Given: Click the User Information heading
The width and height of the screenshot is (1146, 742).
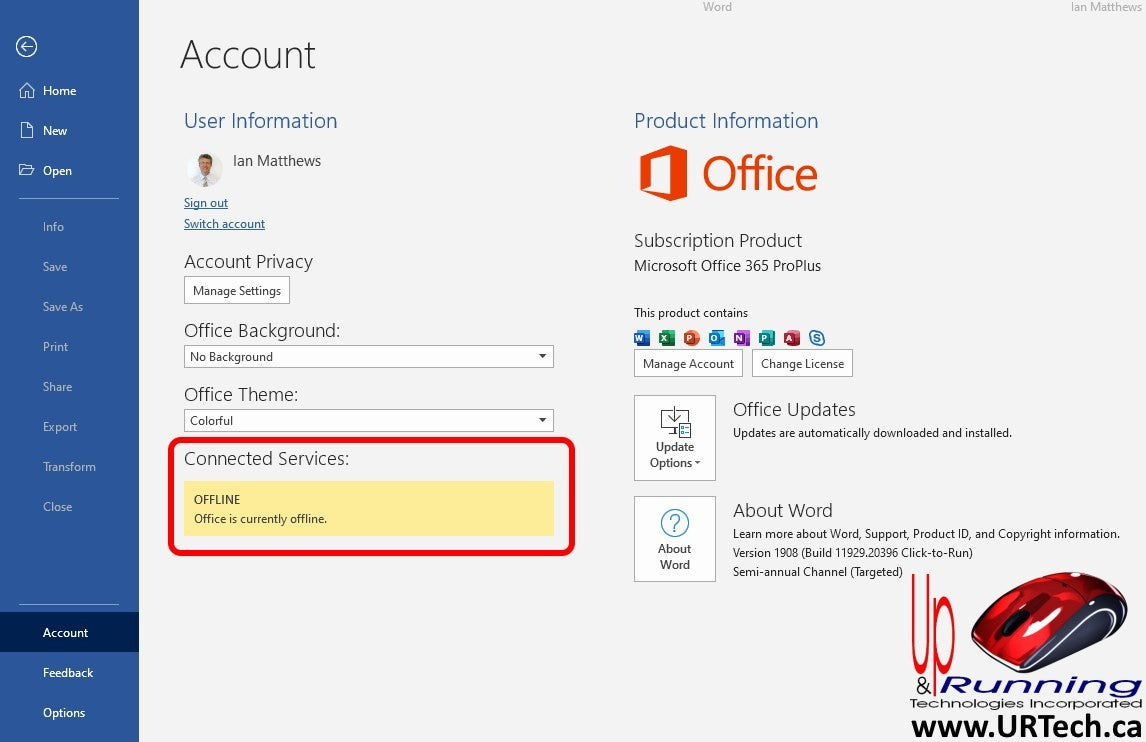Looking at the screenshot, I should (261, 121).
